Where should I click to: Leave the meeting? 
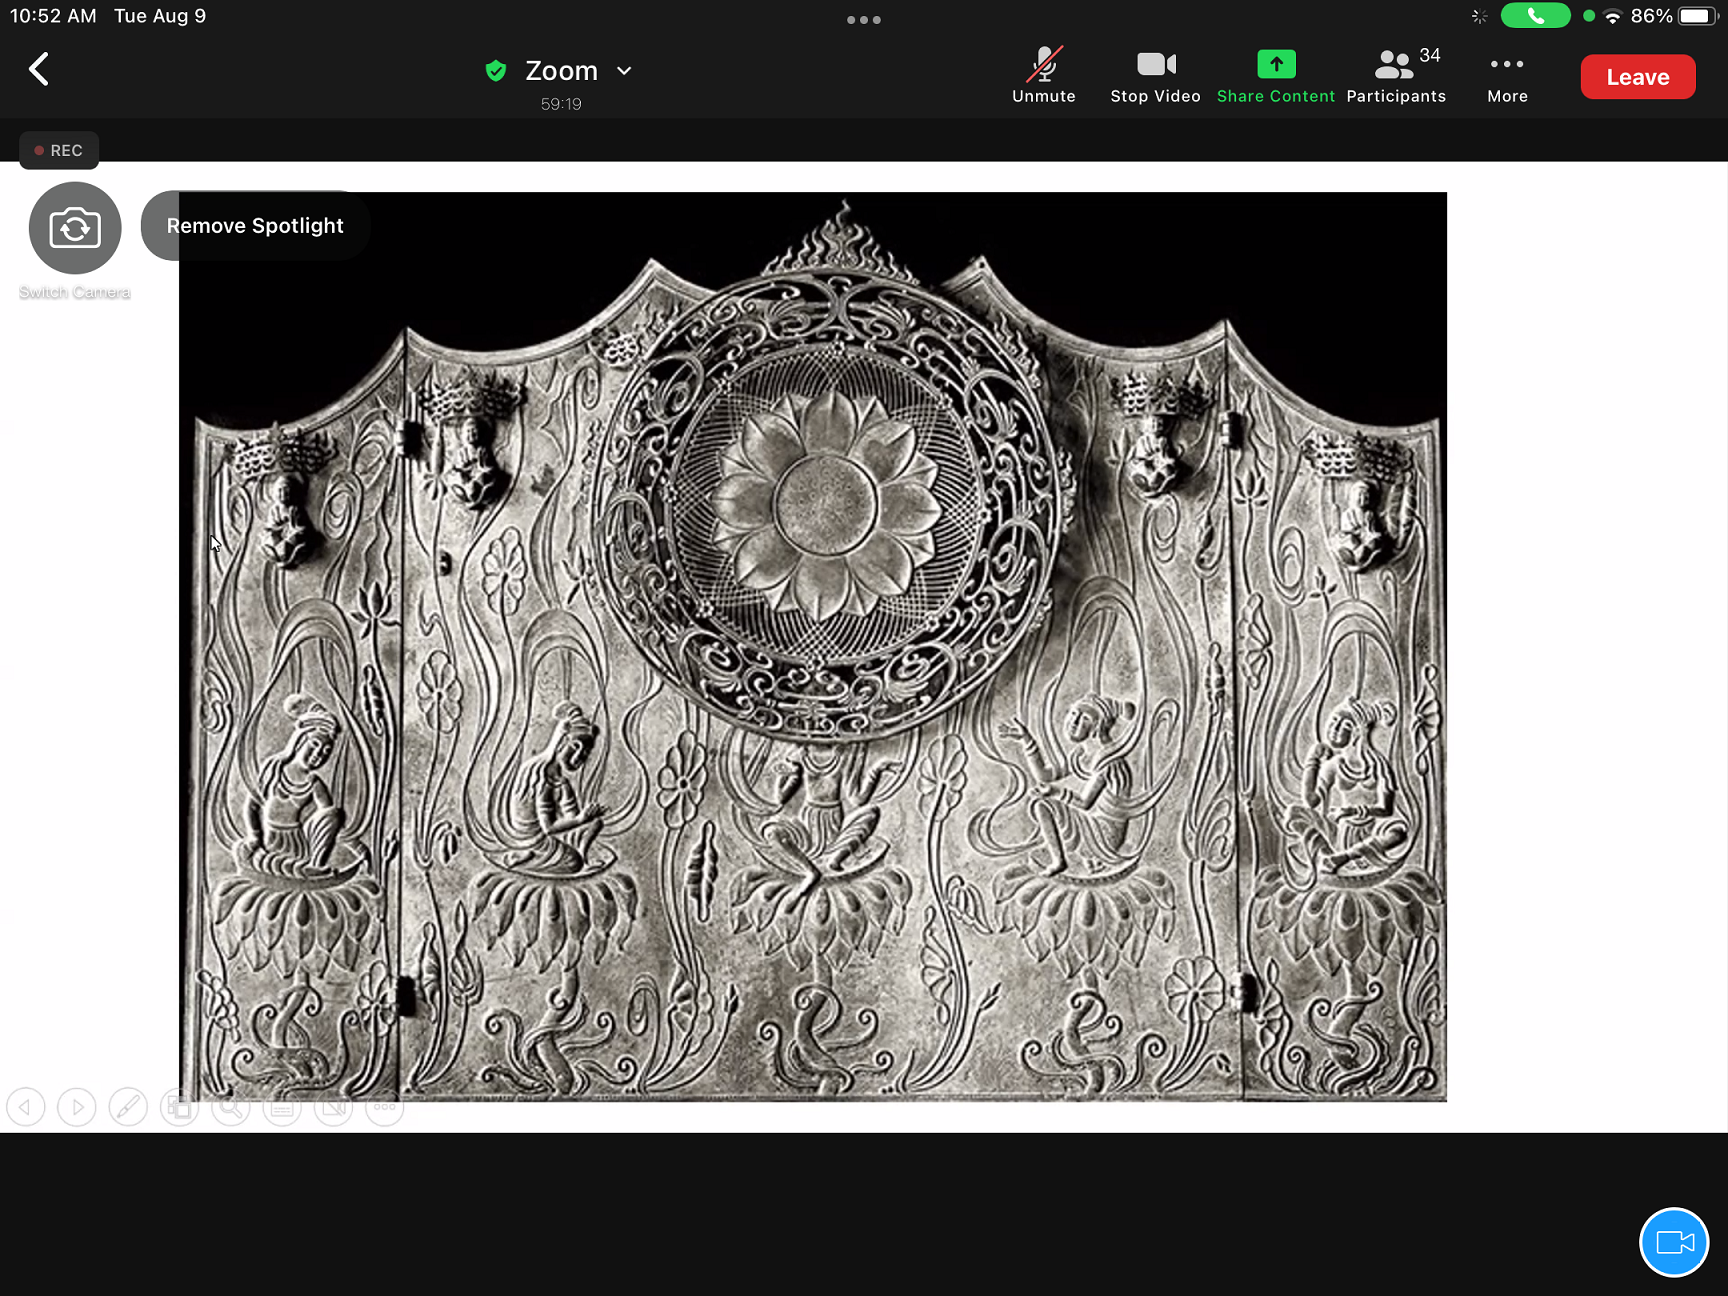[1638, 77]
